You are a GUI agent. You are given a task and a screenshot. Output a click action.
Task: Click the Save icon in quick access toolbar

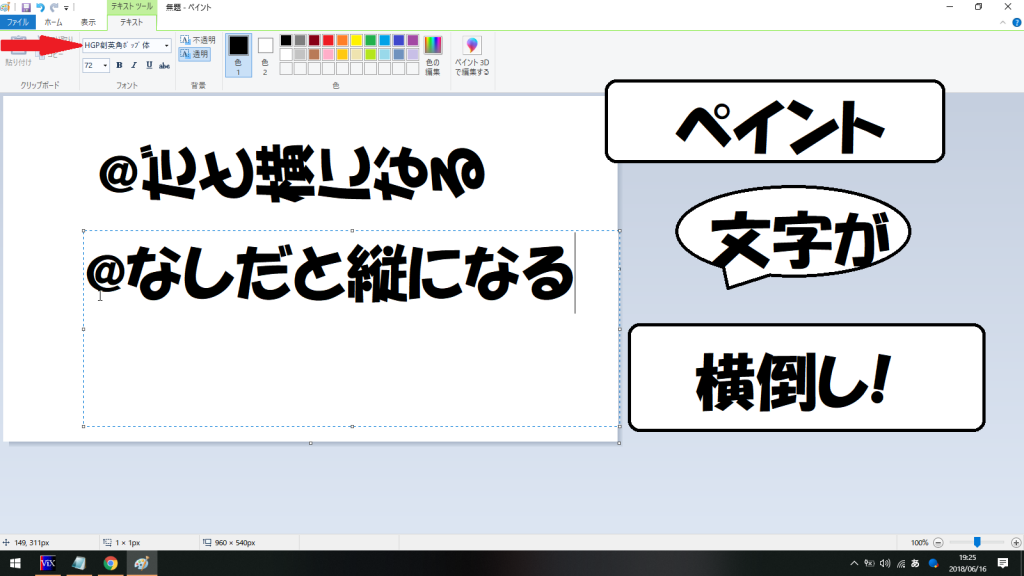click(26, 7)
